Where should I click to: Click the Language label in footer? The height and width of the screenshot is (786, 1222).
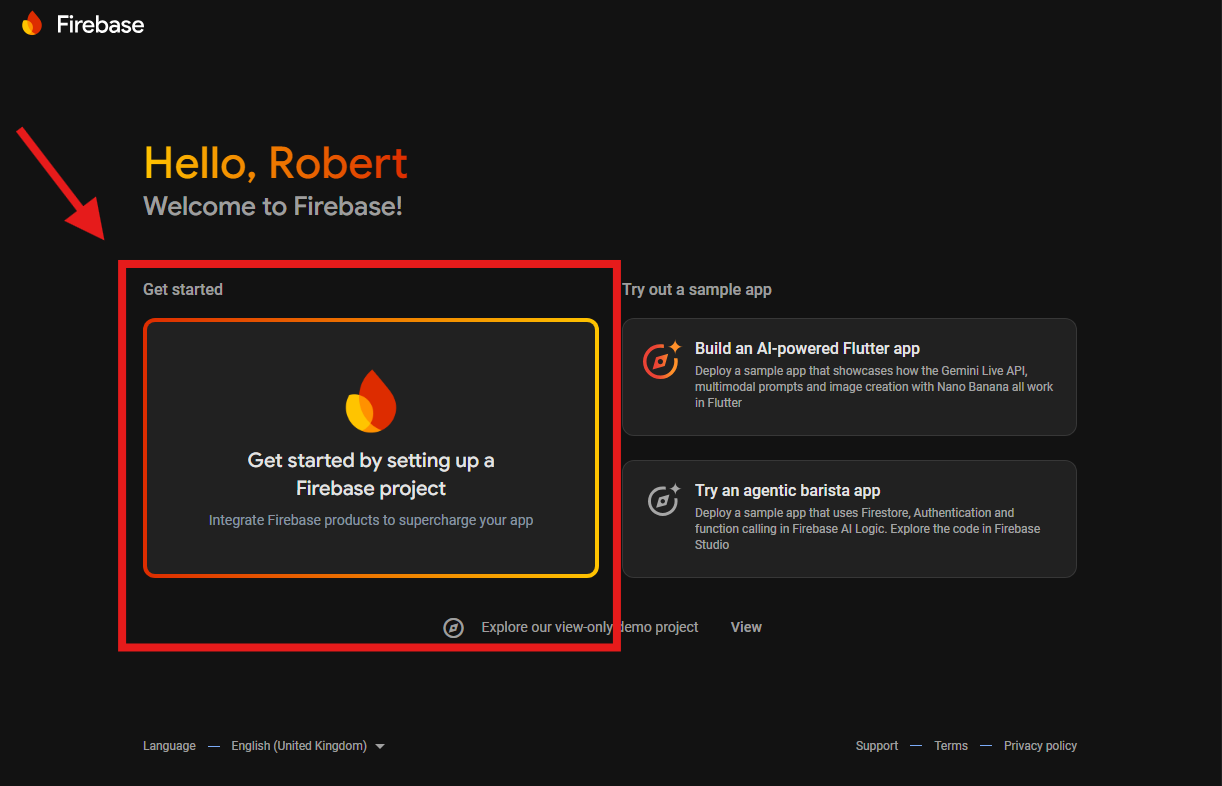coord(169,746)
